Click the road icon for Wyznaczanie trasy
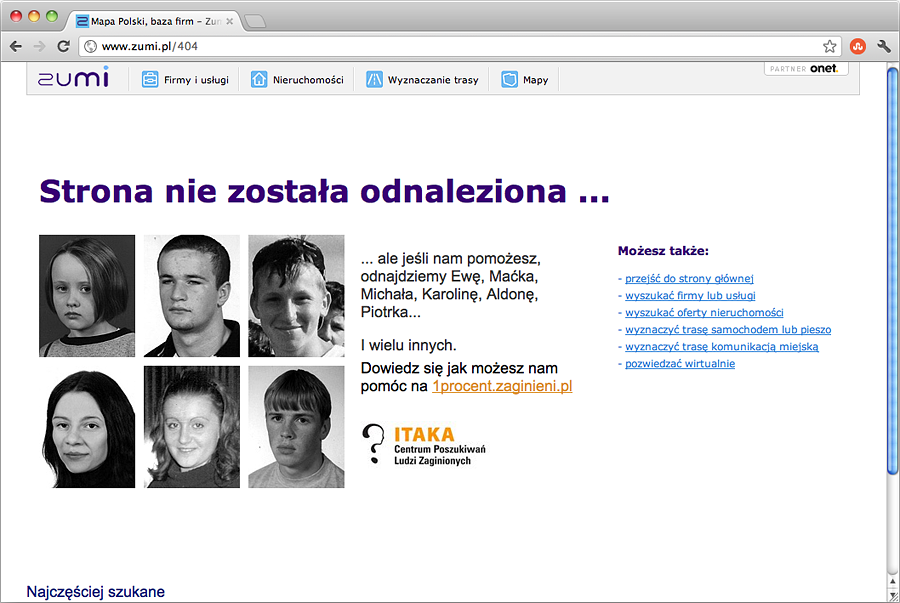The height and width of the screenshot is (603, 900). click(x=374, y=79)
